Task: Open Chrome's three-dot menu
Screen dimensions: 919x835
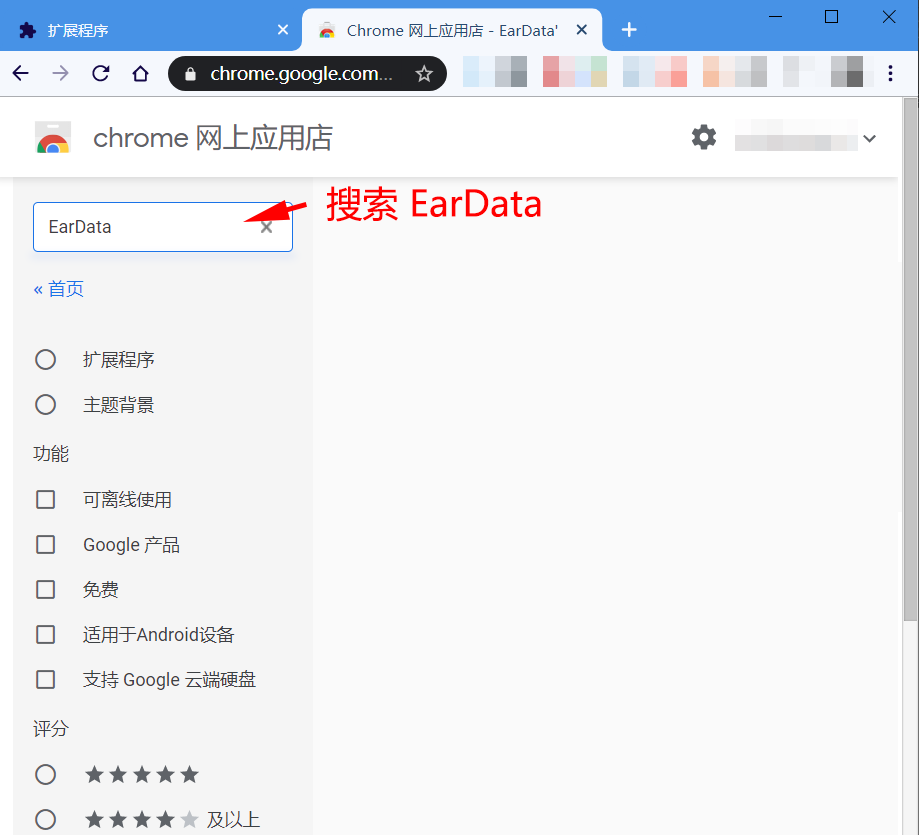Action: coord(890,73)
